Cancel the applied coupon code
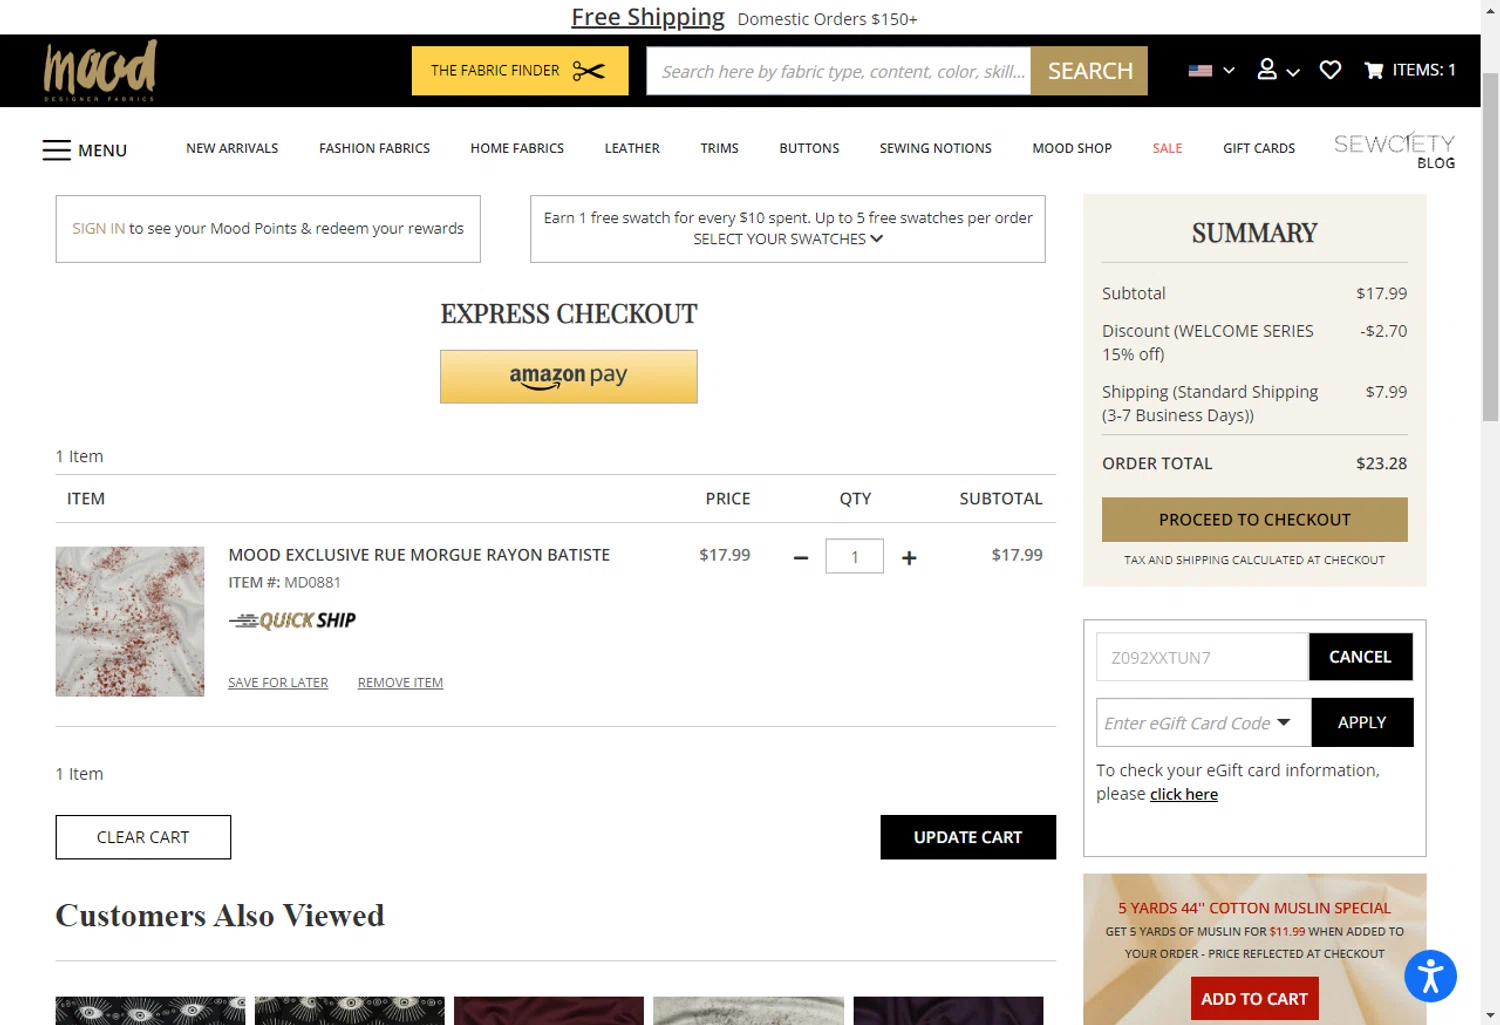Viewport: 1500px width, 1025px height. 1360,657
